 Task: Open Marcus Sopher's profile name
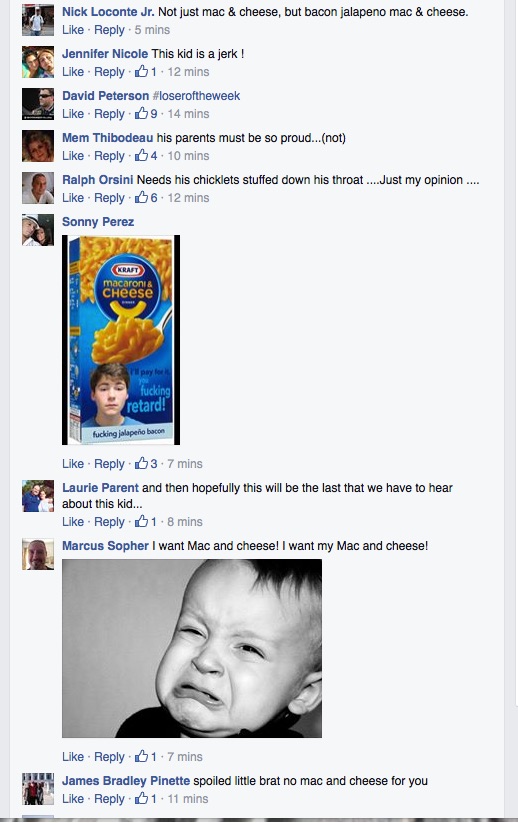(105, 545)
